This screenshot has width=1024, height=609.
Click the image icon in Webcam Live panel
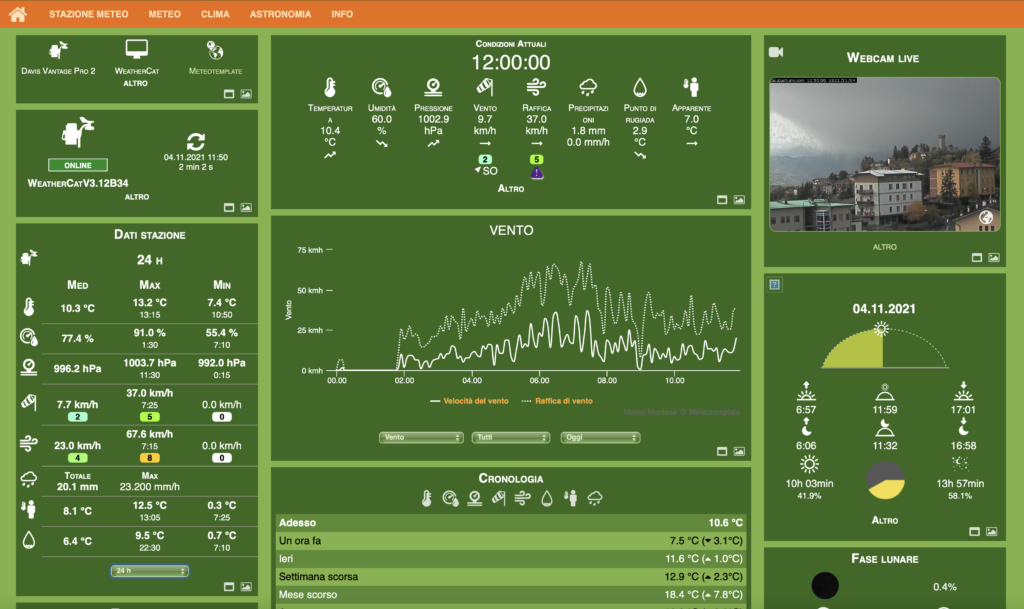(x=993, y=257)
